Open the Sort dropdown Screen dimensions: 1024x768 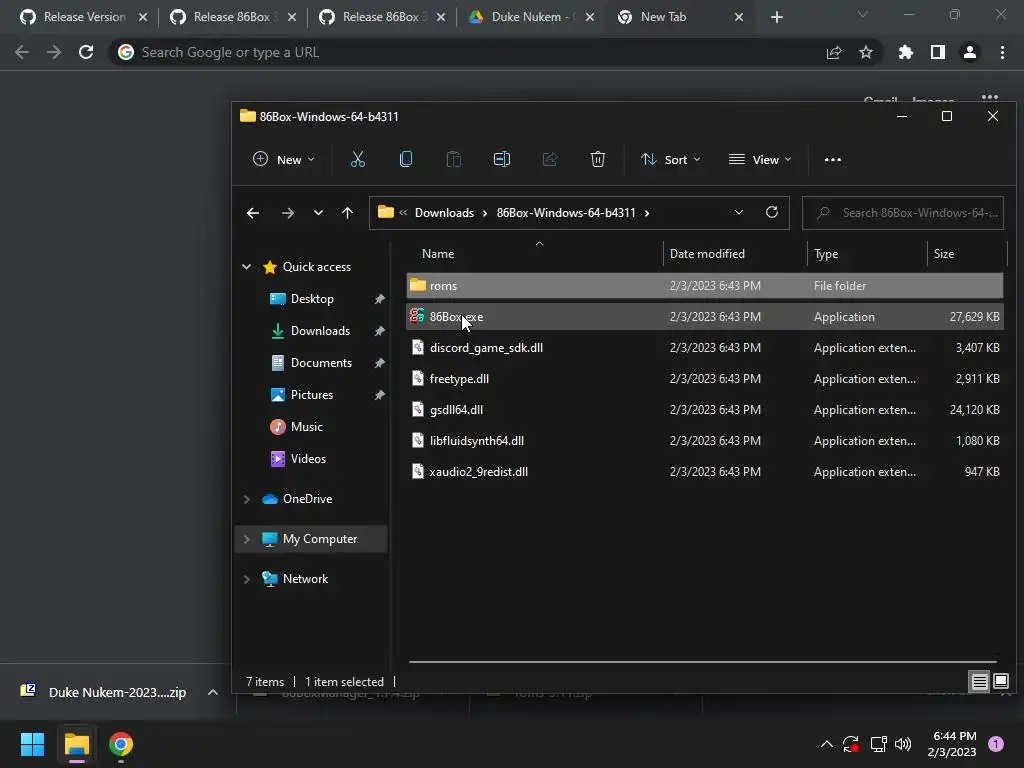pyautogui.click(x=670, y=159)
